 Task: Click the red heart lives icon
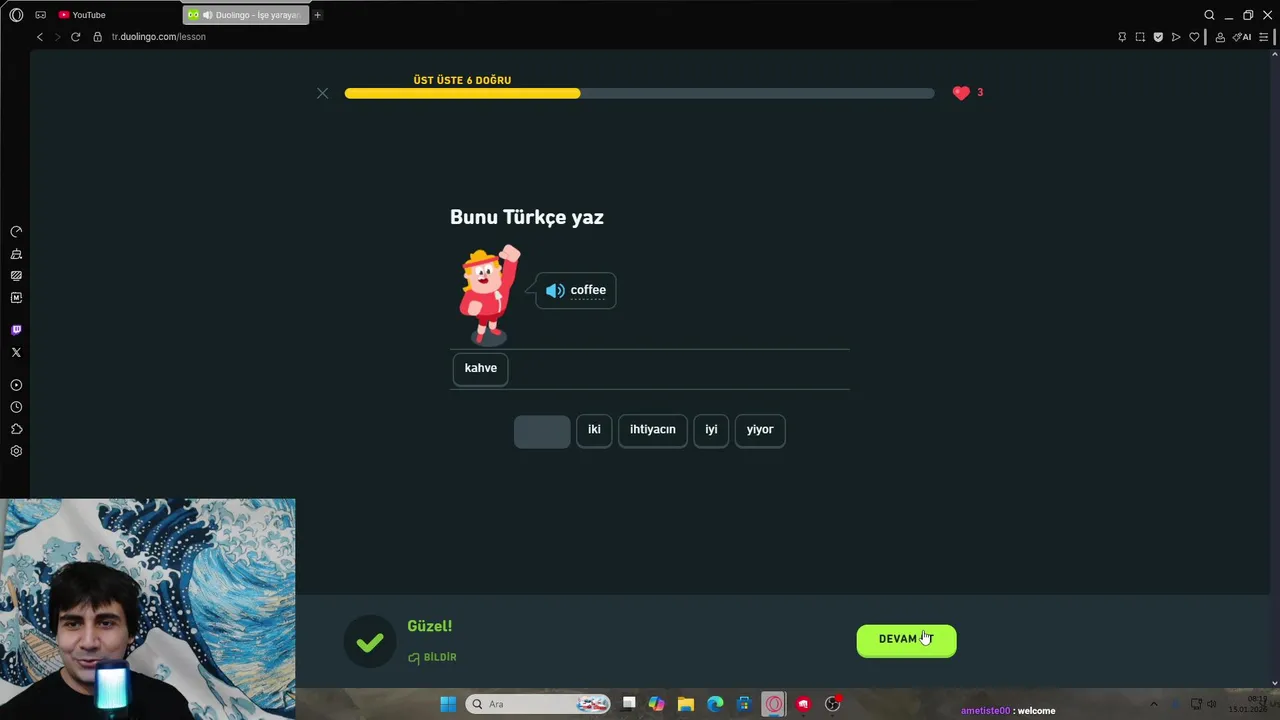[961, 93]
